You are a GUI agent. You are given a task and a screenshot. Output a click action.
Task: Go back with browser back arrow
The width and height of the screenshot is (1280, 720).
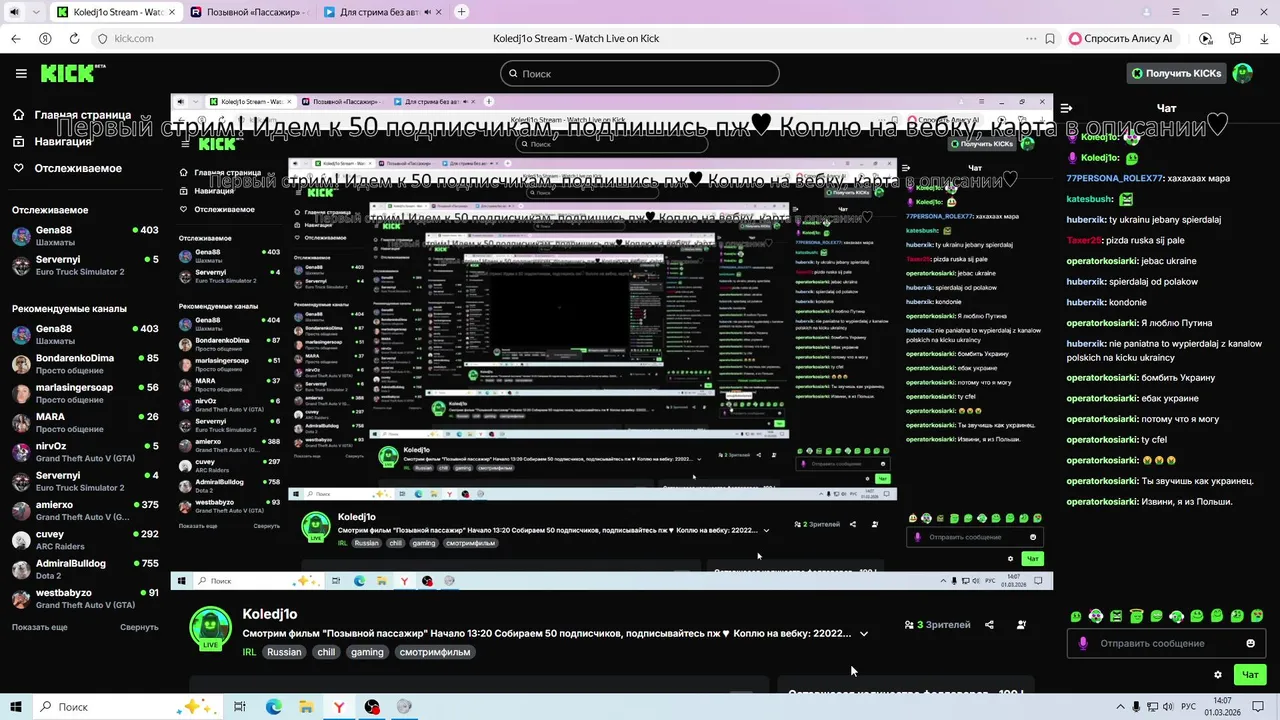coord(15,38)
